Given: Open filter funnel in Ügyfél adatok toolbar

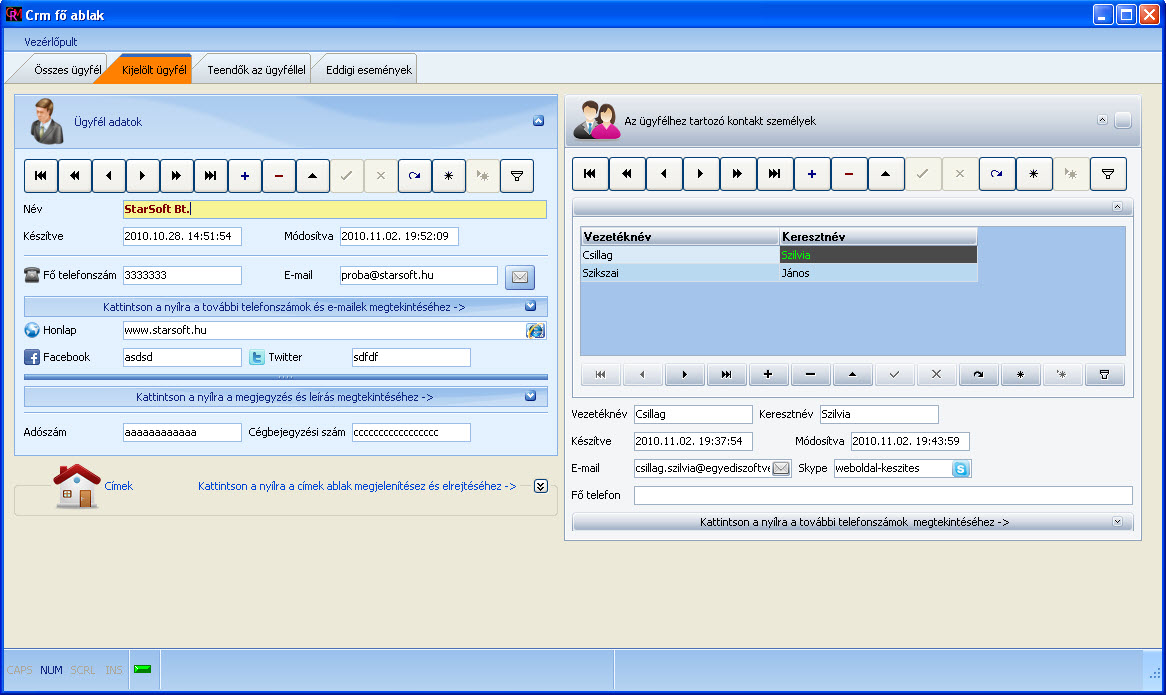Looking at the screenshot, I should coord(517,176).
